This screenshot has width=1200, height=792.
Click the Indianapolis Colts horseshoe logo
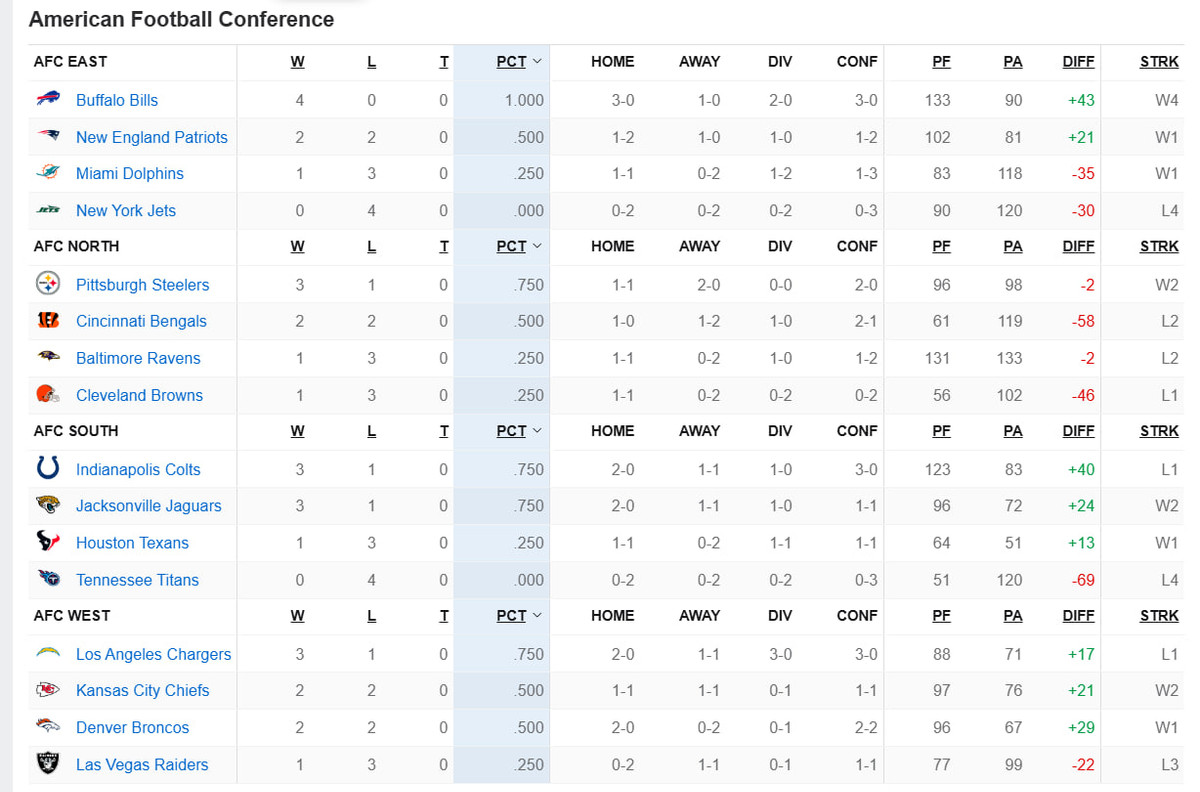(48, 468)
